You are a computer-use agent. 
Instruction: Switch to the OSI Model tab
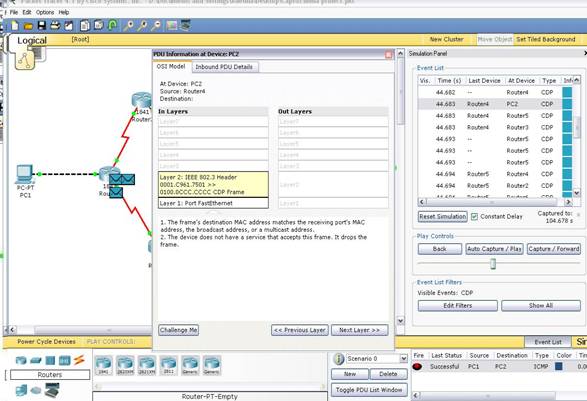pyautogui.click(x=171, y=66)
